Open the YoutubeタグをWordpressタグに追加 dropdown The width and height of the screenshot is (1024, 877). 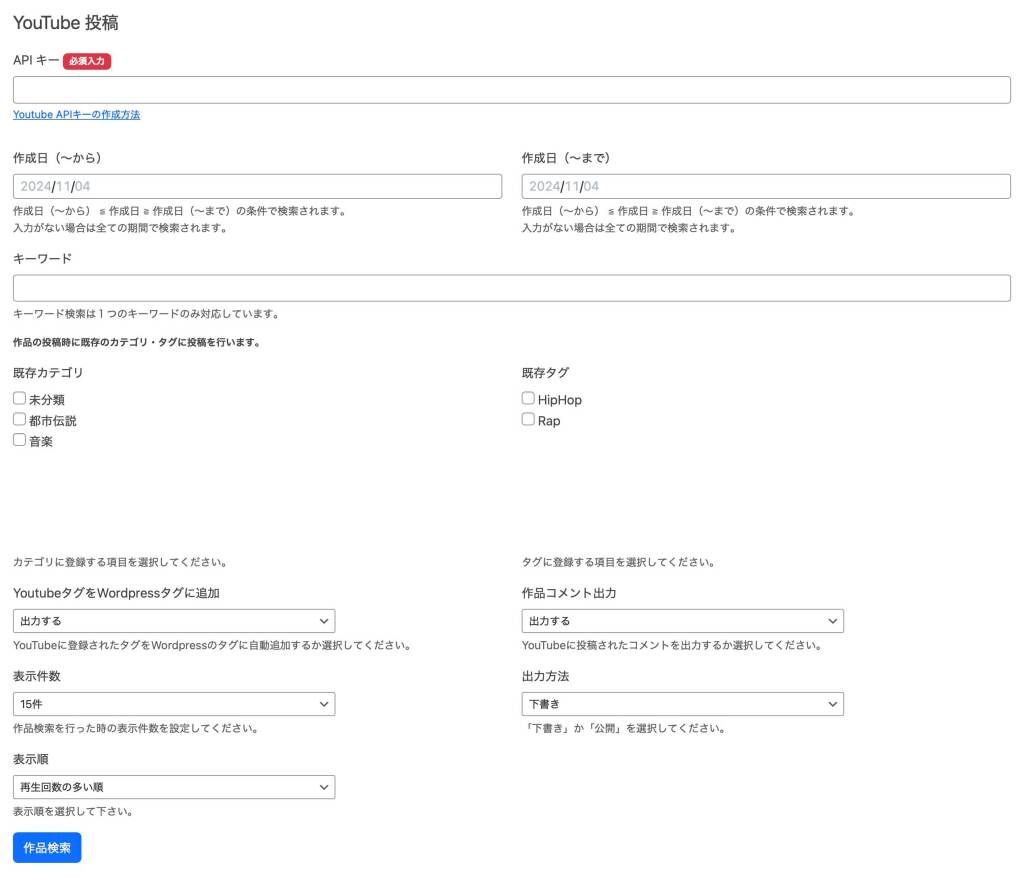[x=174, y=621]
